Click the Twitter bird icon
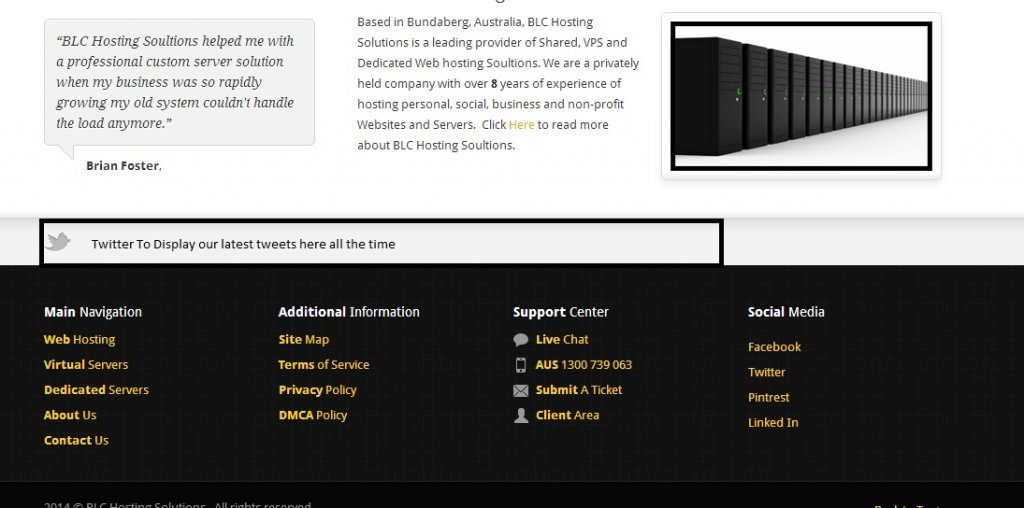This screenshot has width=1024, height=508. pyautogui.click(x=58, y=242)
